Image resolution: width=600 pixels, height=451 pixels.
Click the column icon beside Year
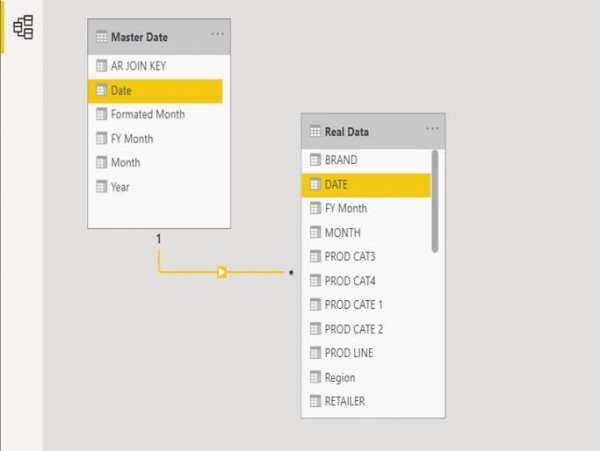101,187
